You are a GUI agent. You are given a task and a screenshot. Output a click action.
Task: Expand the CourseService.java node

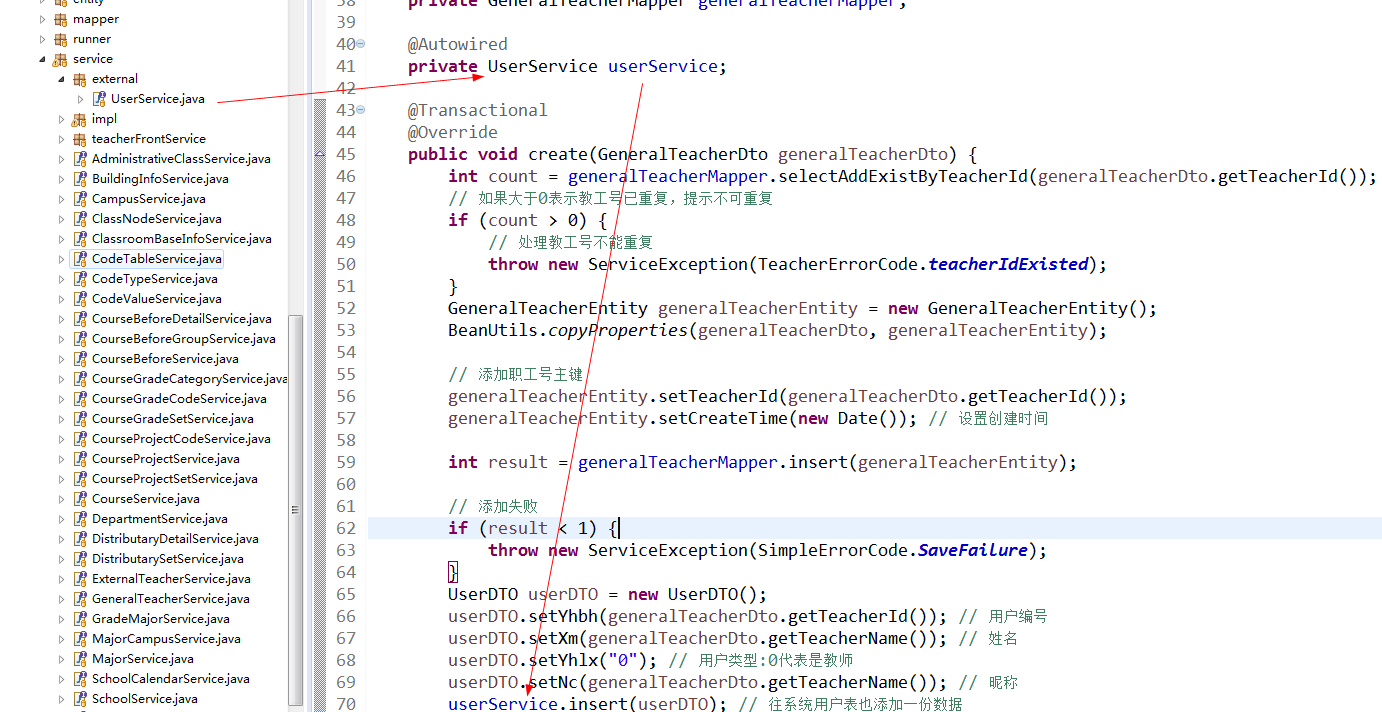click(x=62, y=499)
